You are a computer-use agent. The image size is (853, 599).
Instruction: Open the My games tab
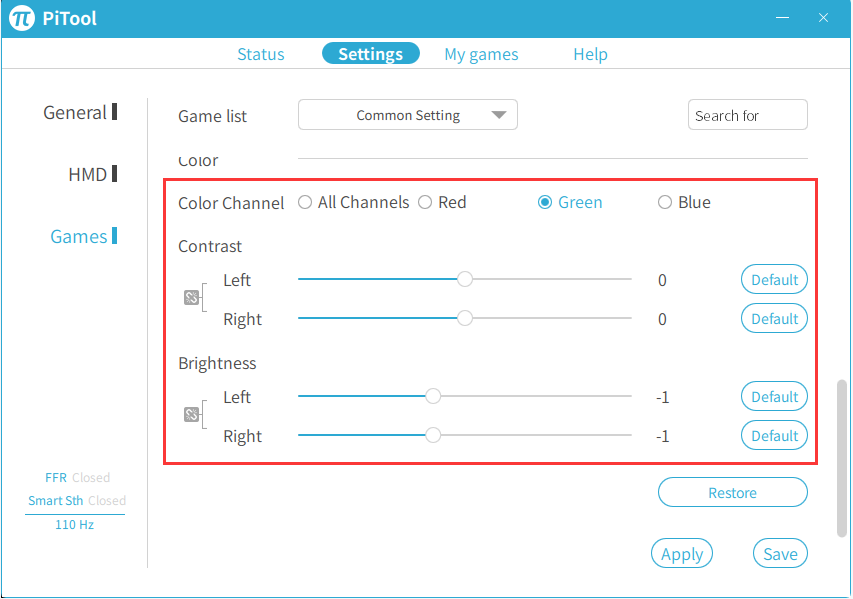[x=481, y=54]
